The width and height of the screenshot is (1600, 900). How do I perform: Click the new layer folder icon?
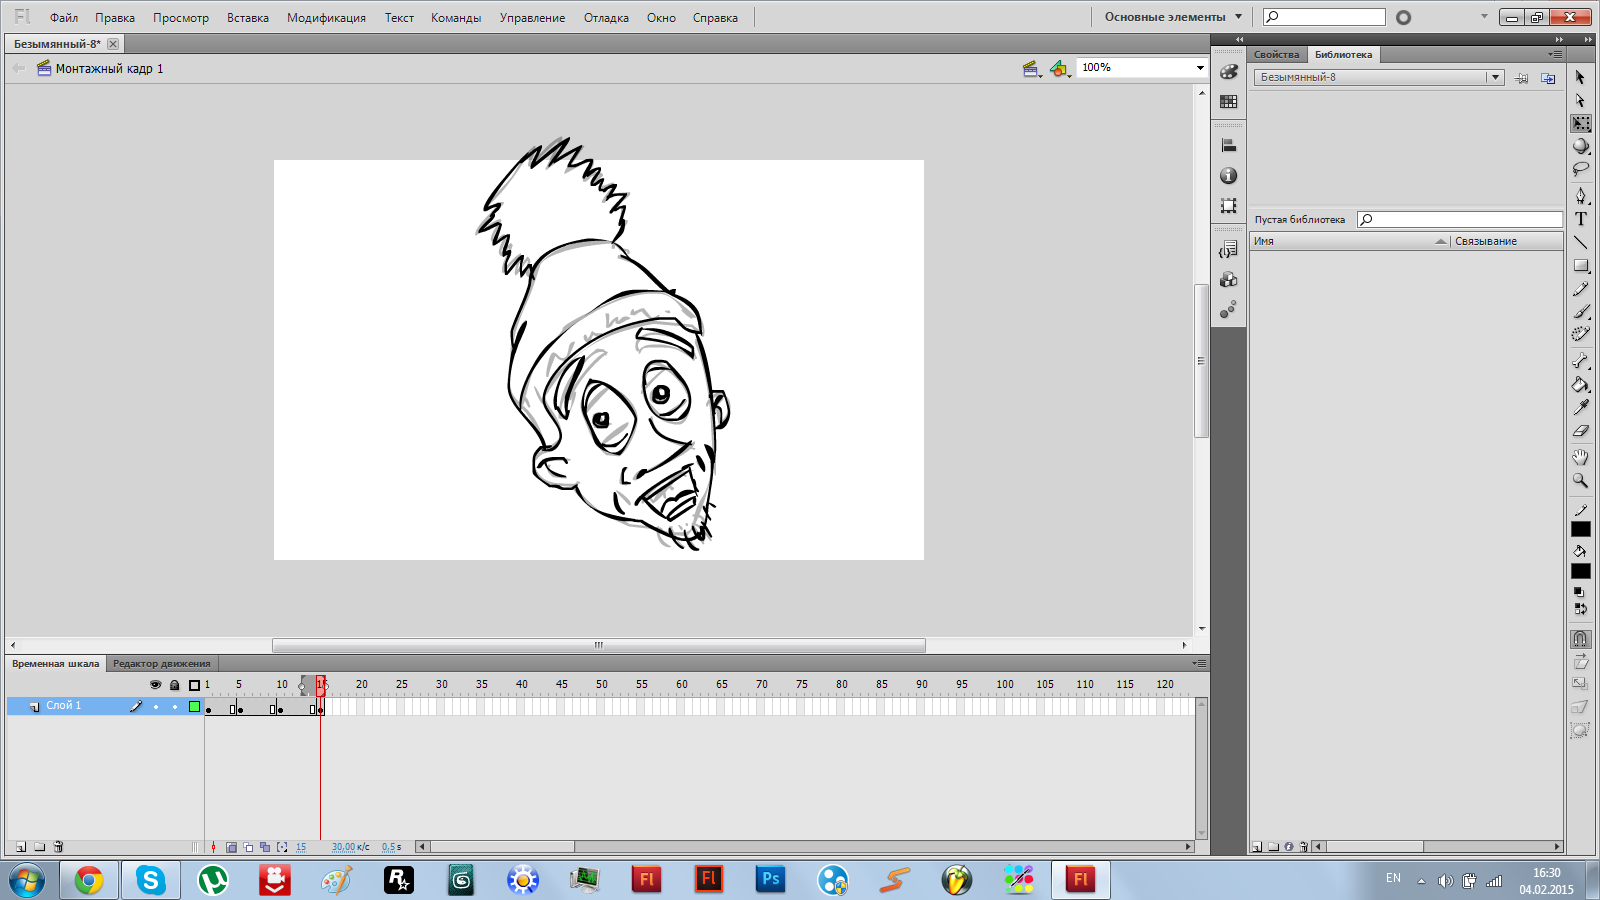40,847
